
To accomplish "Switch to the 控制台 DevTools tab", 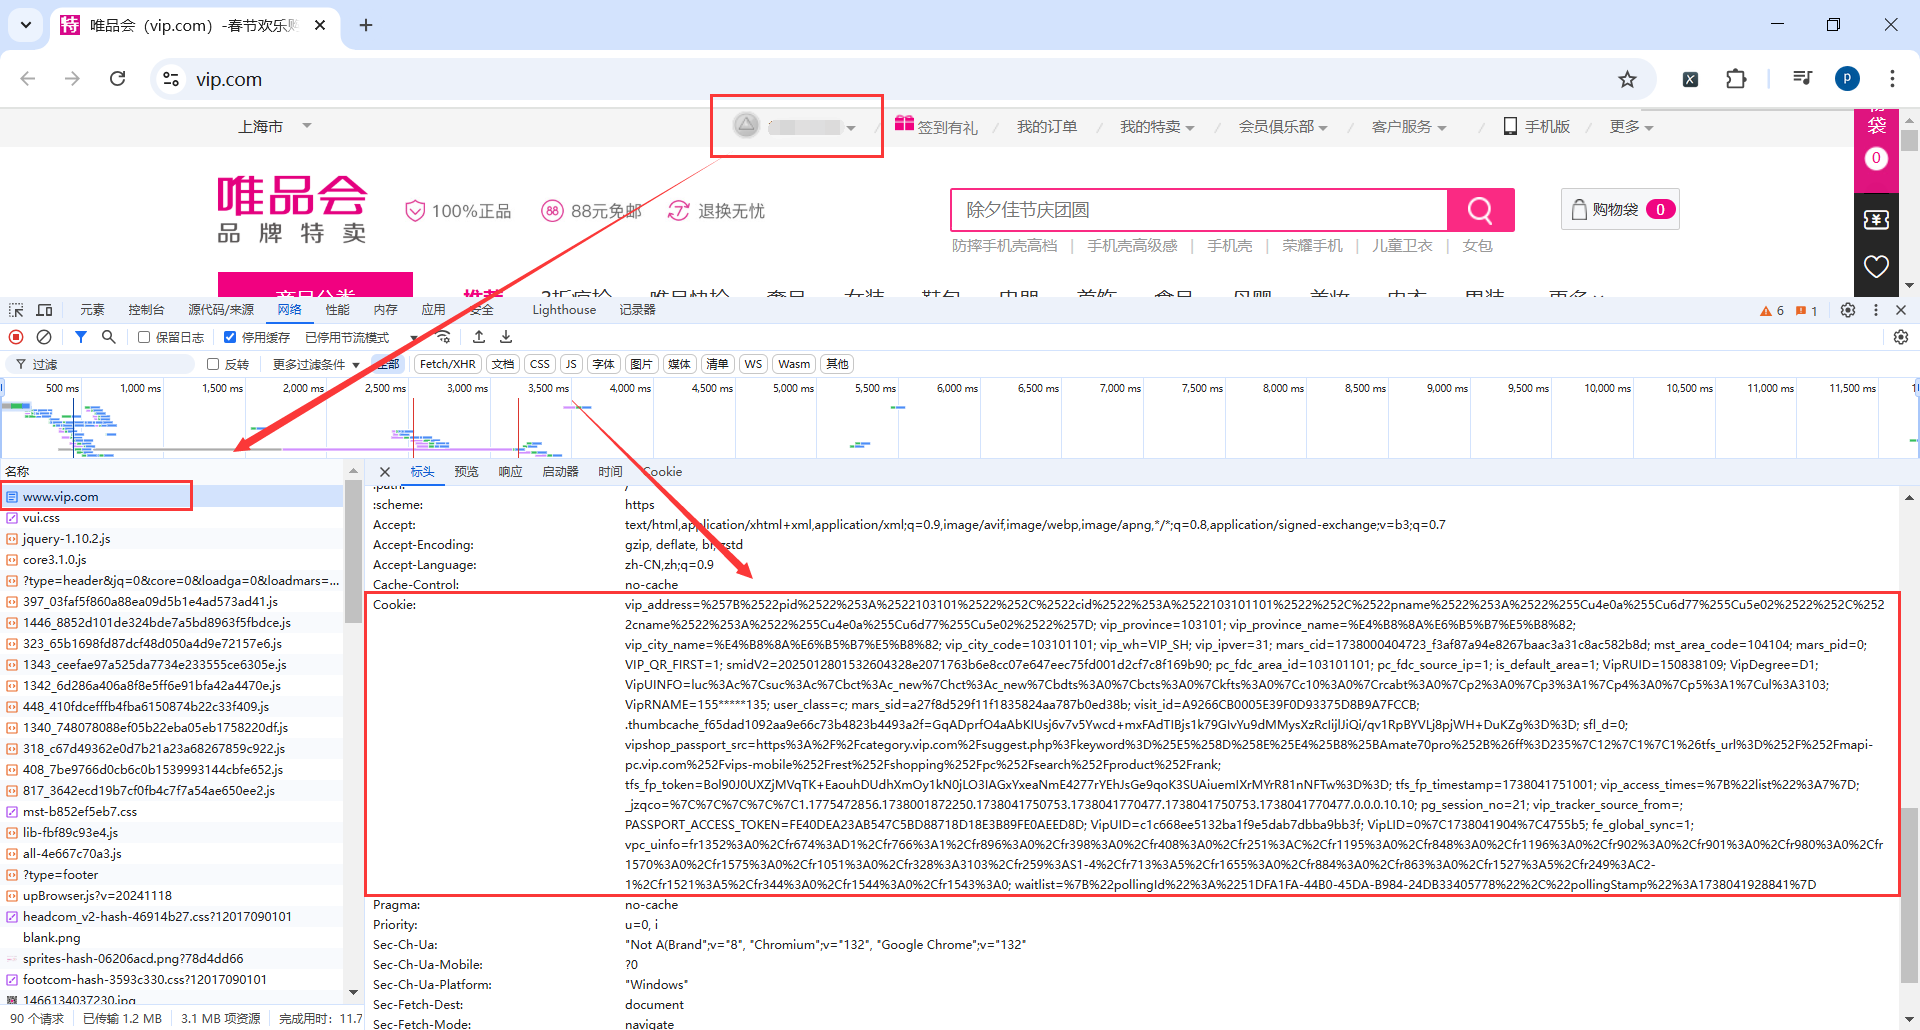I will [146, 310].
